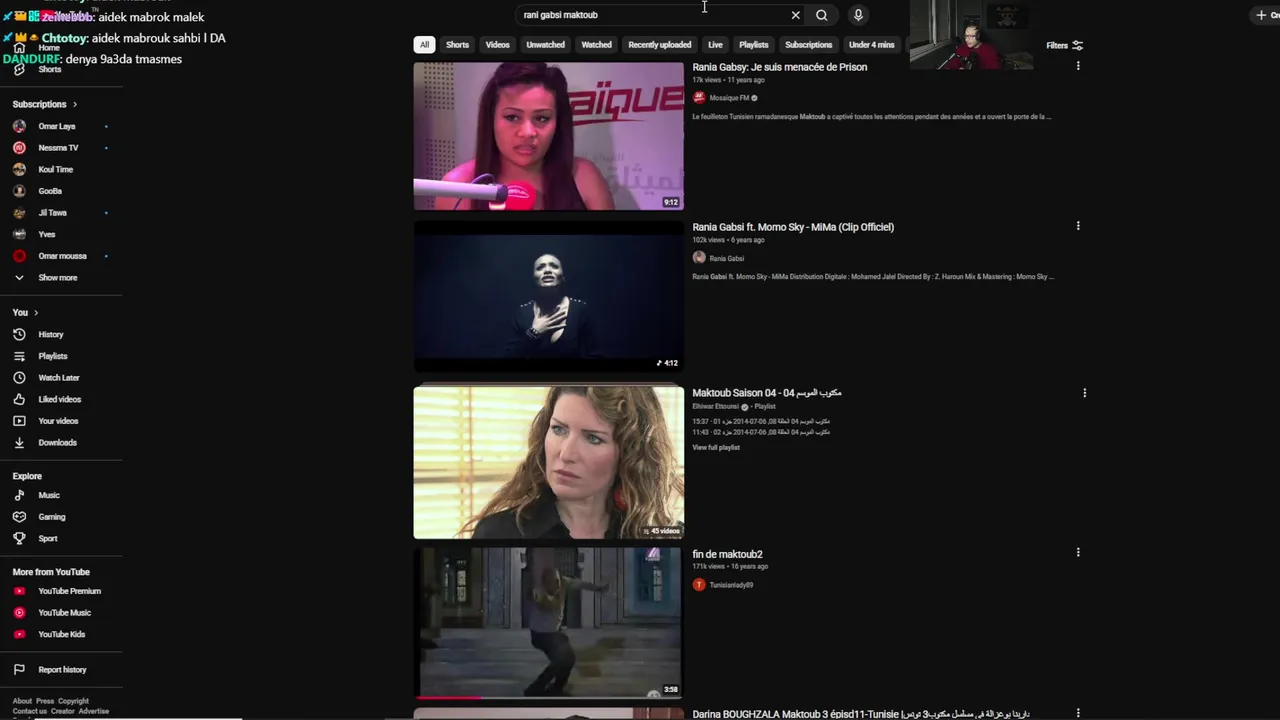1280x720 pixels.
Task: Start voice search with microphone icon
Action: pyautogui.click(x=858, y=15)
